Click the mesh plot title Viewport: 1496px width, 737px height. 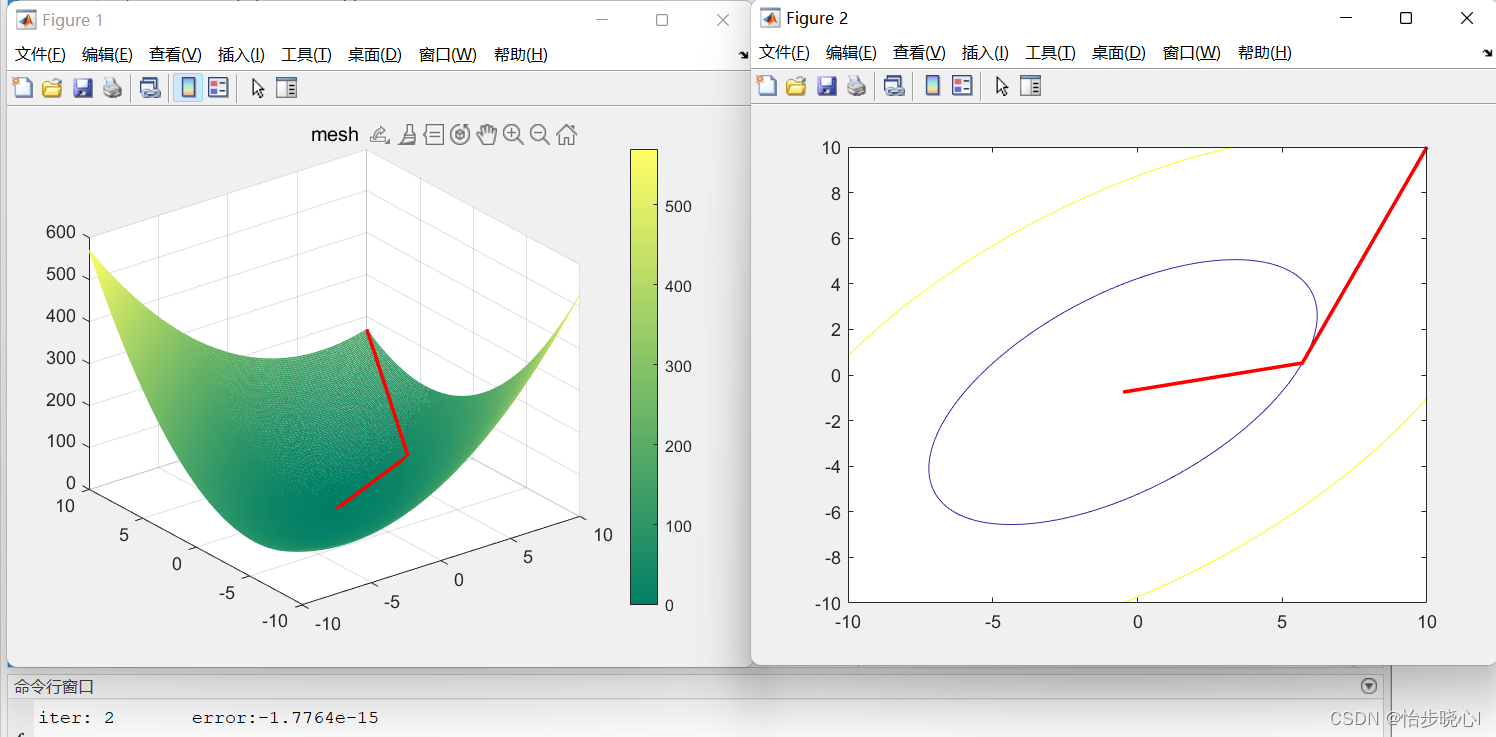(334, 134)
